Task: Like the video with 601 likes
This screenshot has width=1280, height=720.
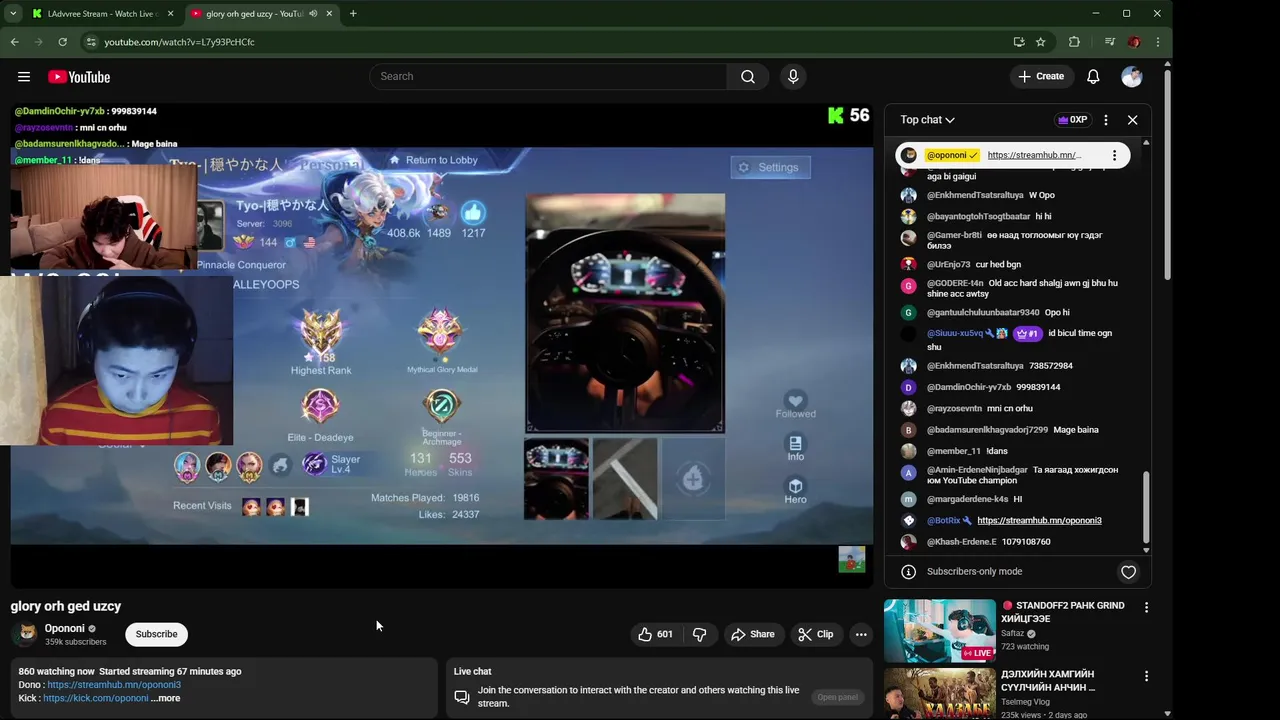Action: pos(655,634)
